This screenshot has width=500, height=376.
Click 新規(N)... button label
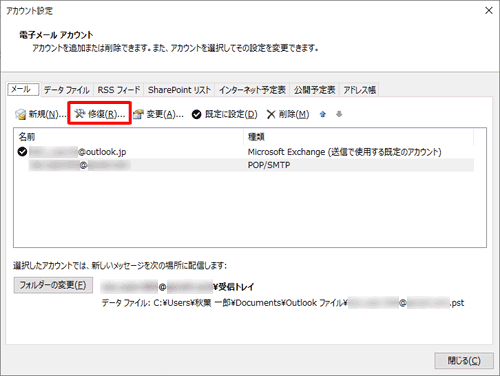tap(47, 114)
